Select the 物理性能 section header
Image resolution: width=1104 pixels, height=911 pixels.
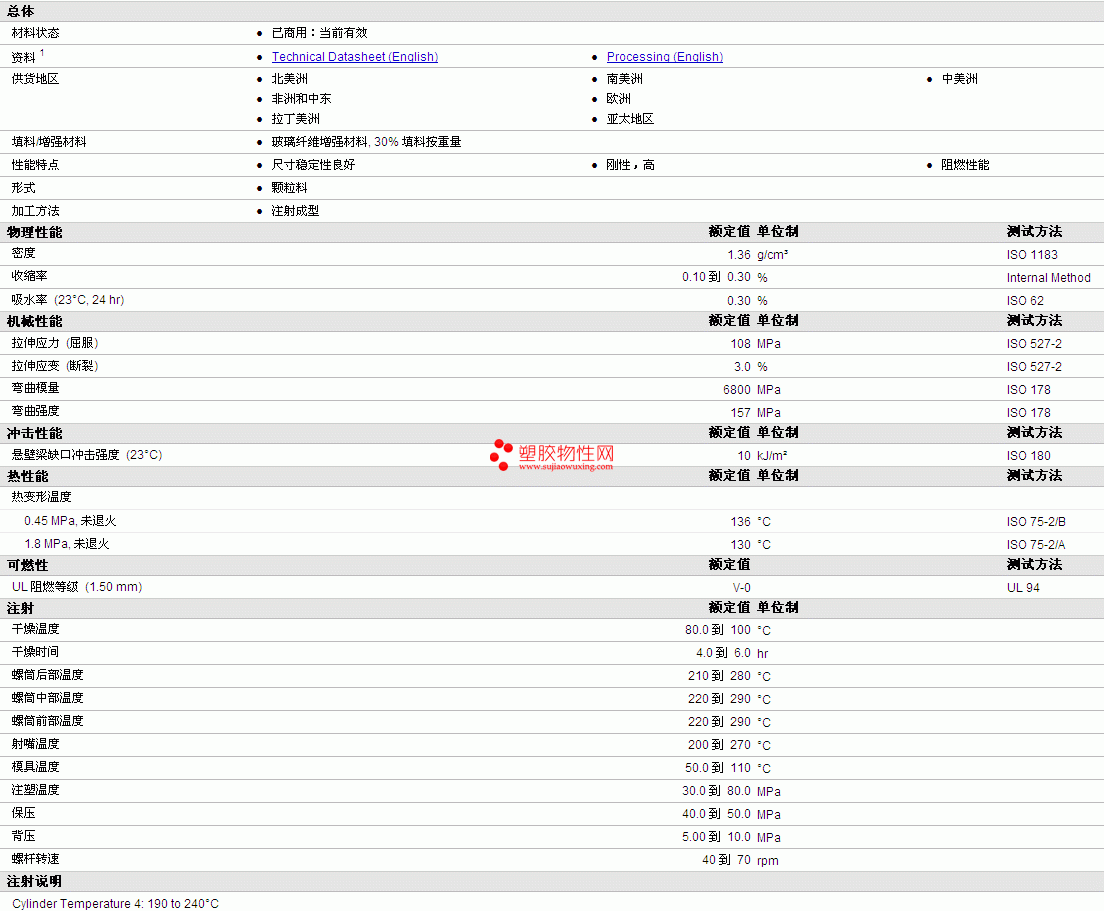tap(34, 232)
